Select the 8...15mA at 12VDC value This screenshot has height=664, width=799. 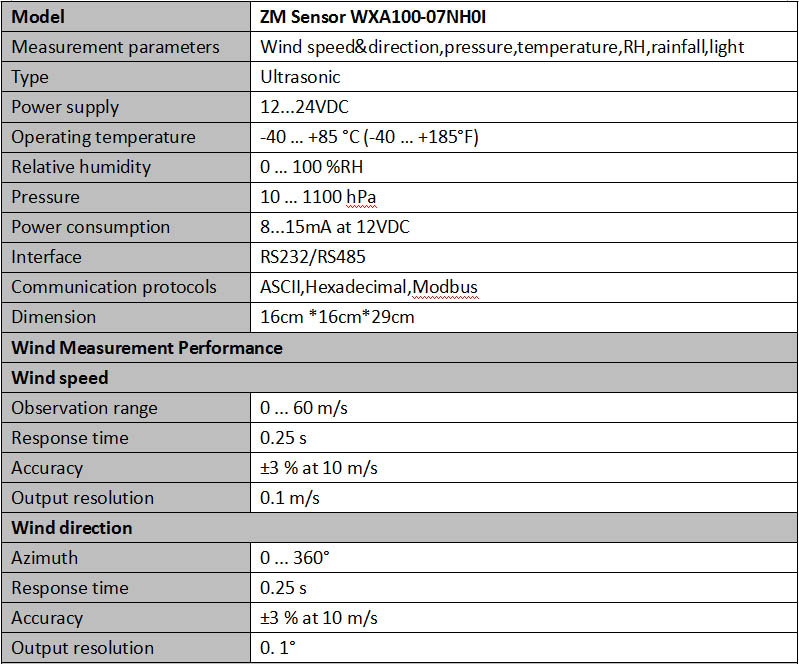tap(334, 227)
